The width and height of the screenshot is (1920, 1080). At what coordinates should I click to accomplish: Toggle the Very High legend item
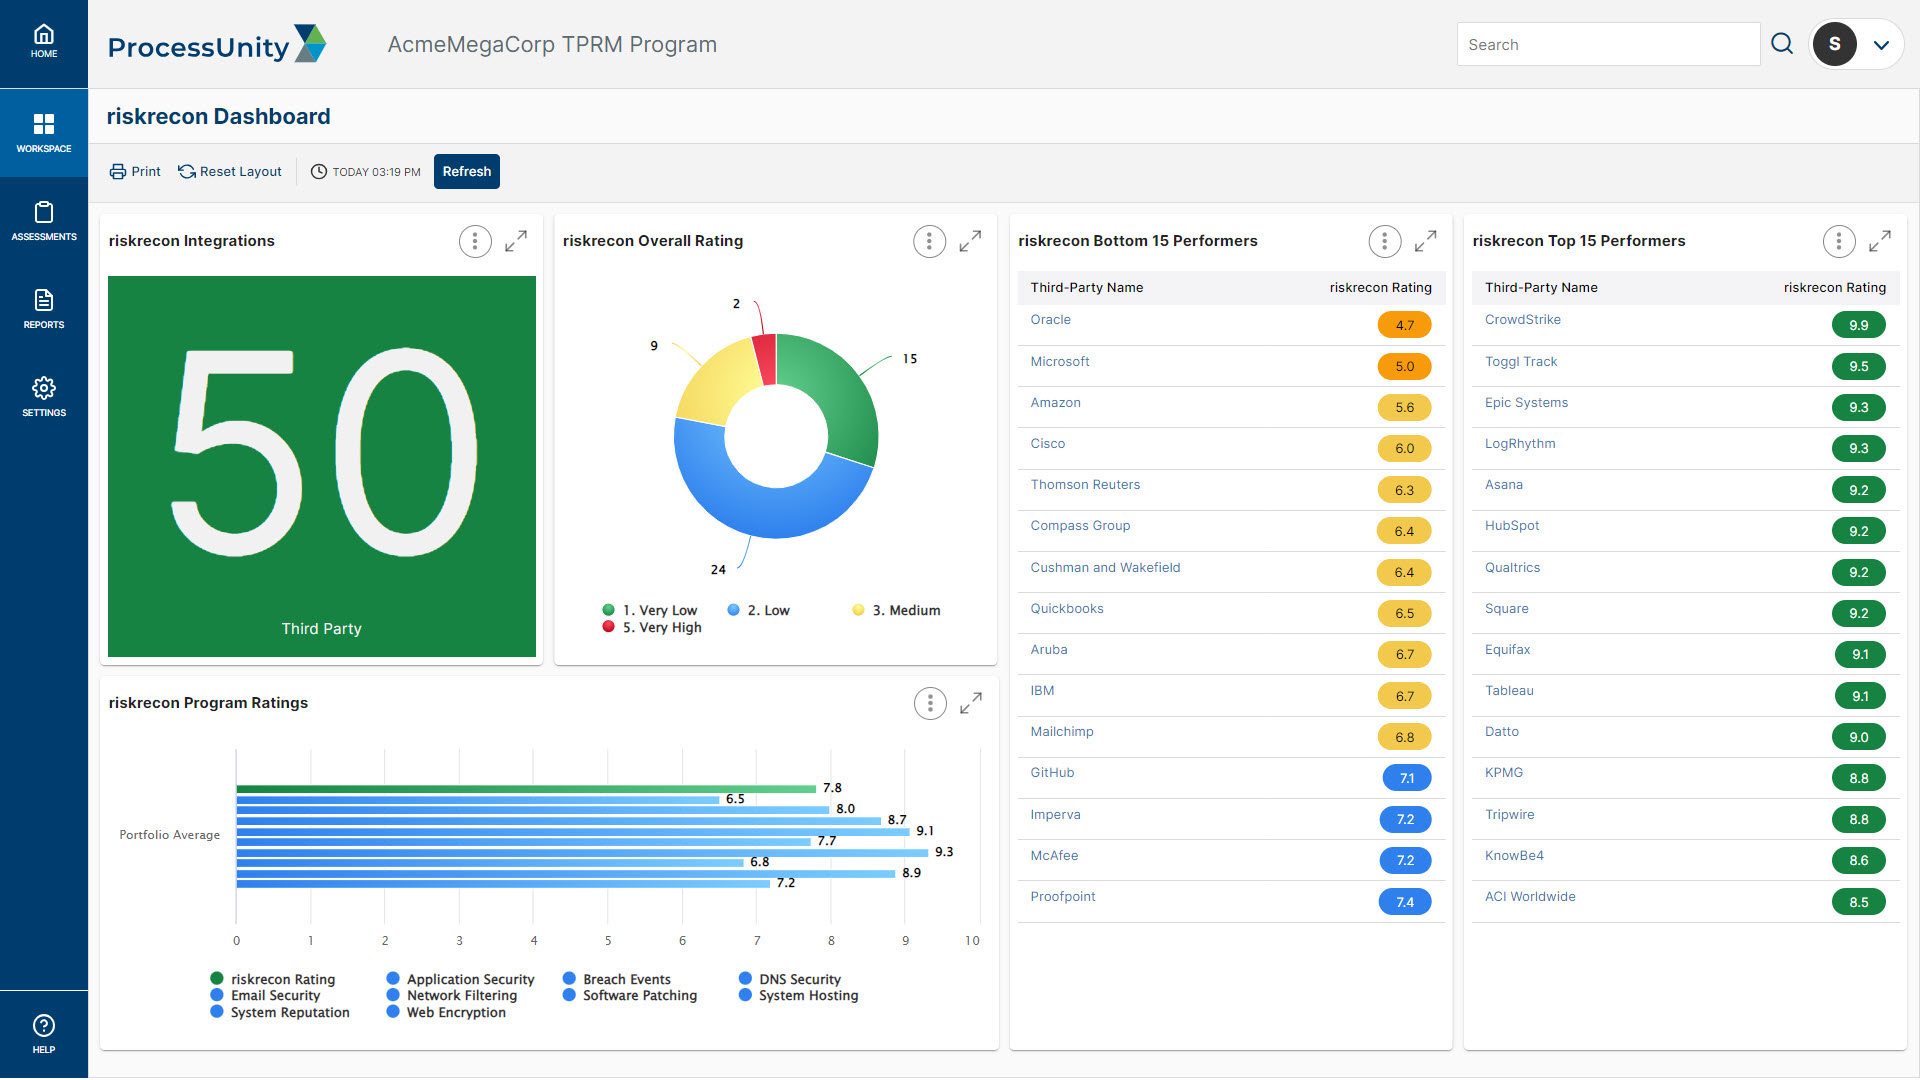click(x=652, y=627)
